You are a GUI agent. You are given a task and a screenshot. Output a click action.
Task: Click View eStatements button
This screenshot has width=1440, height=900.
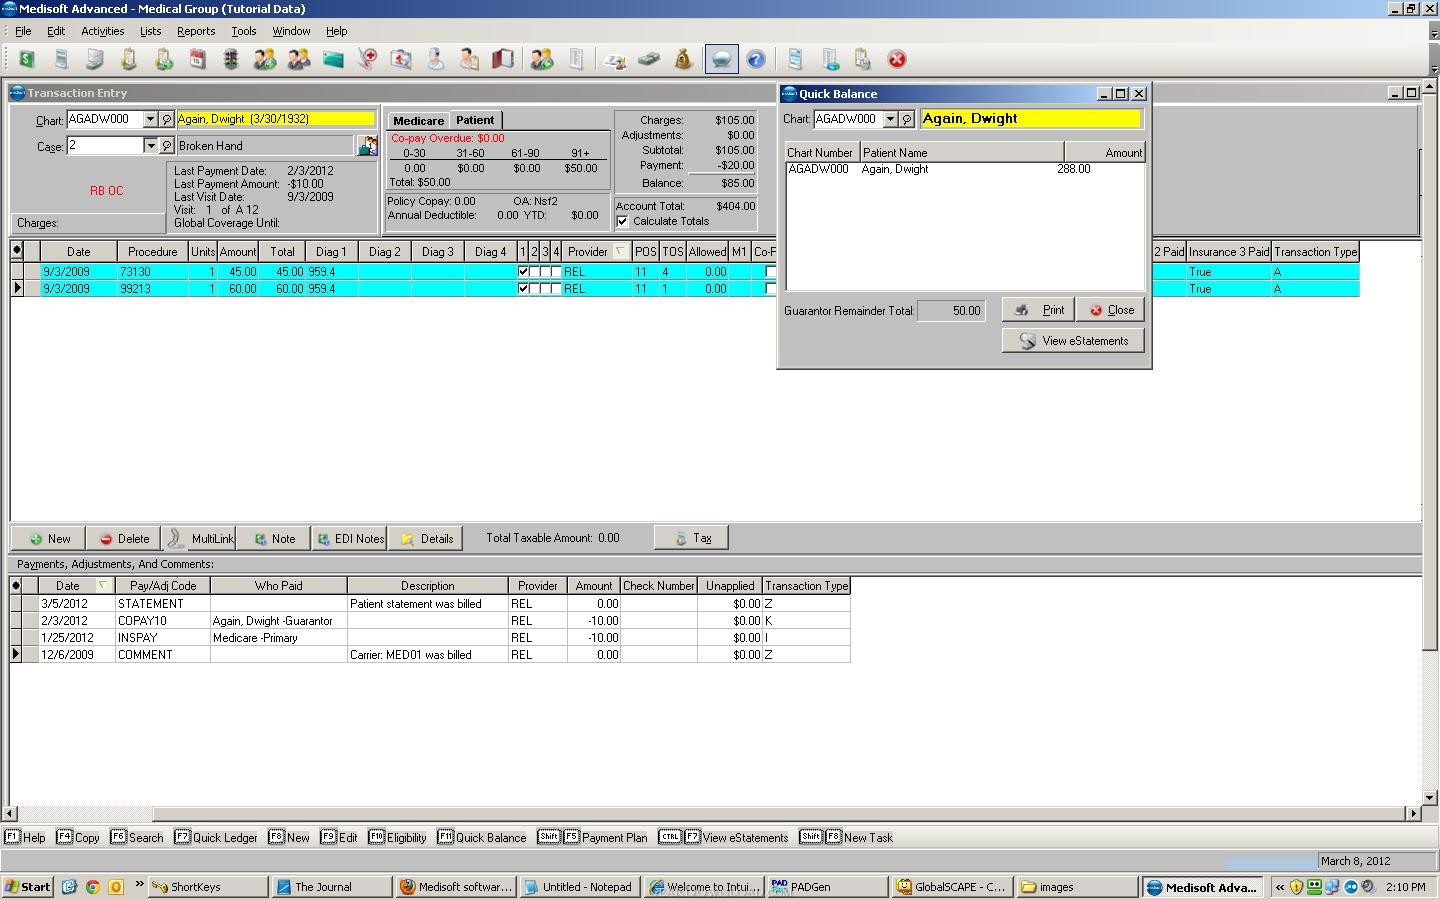[x=1073, y=341]
